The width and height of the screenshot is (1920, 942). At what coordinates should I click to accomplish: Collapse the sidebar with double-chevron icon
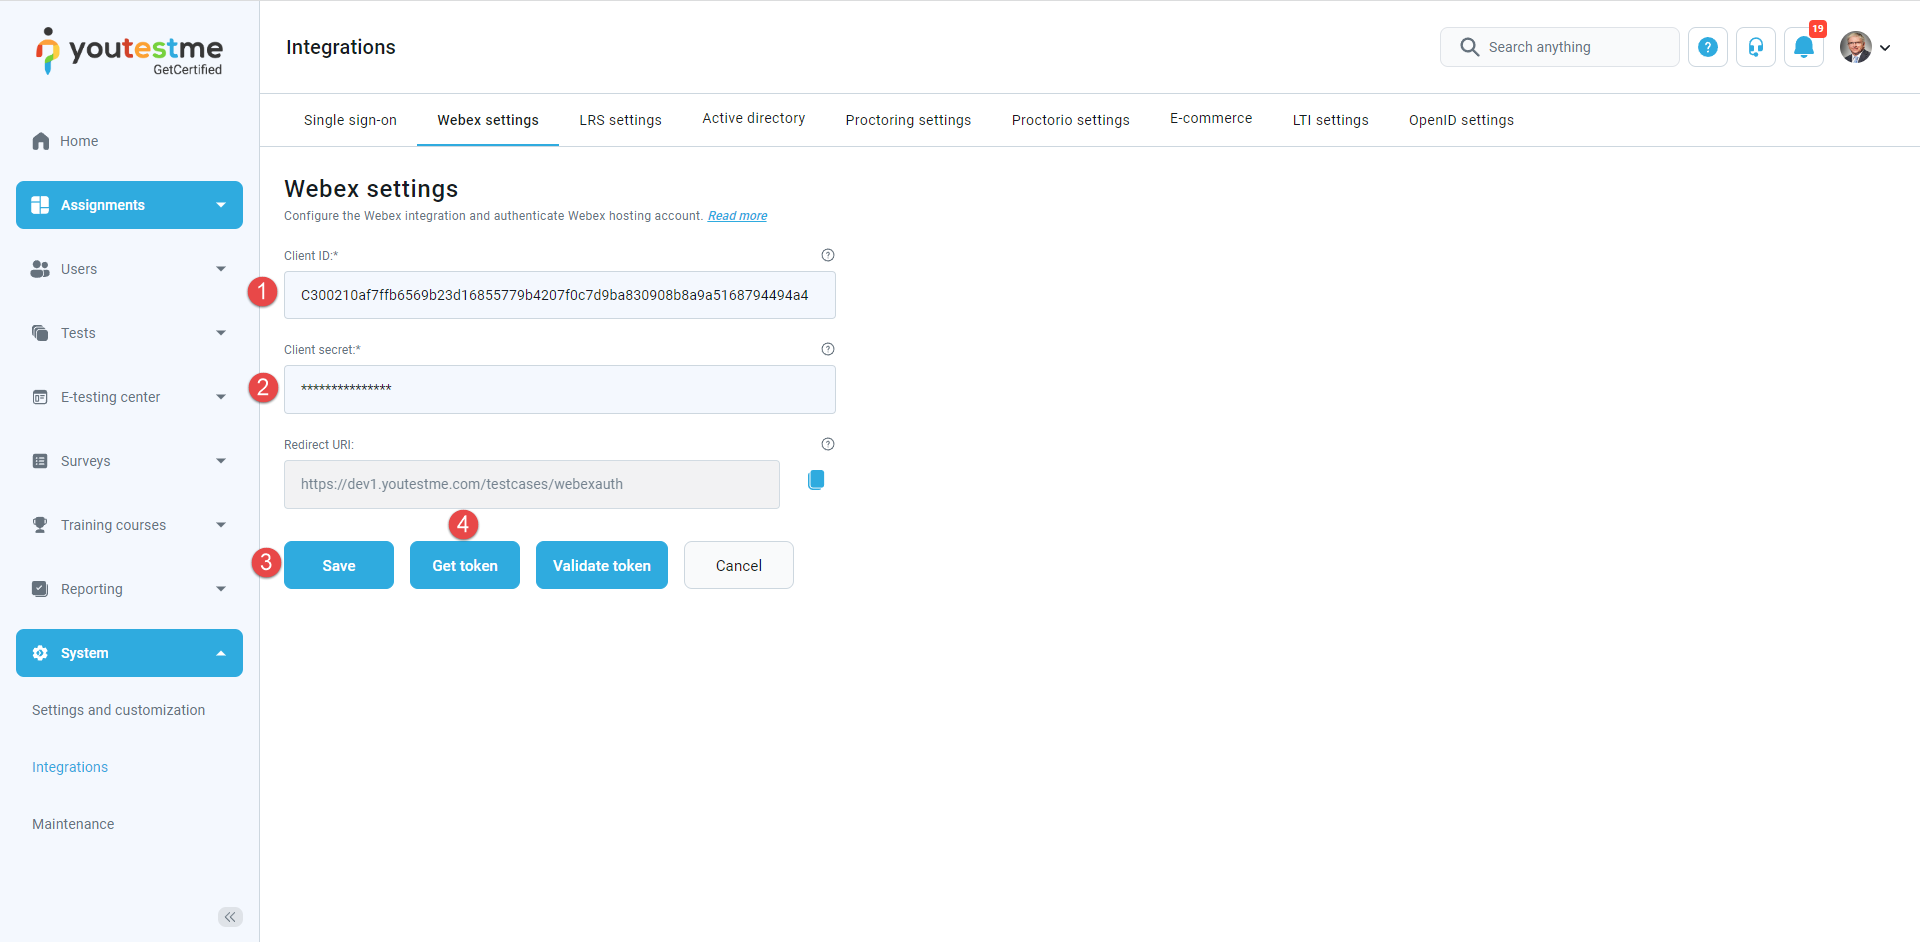pyautogui.click(x=230, y=917)
